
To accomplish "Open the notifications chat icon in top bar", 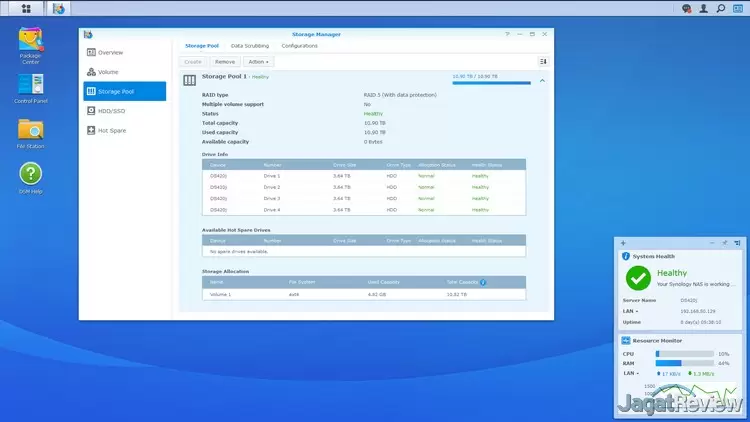I will 686,8.
